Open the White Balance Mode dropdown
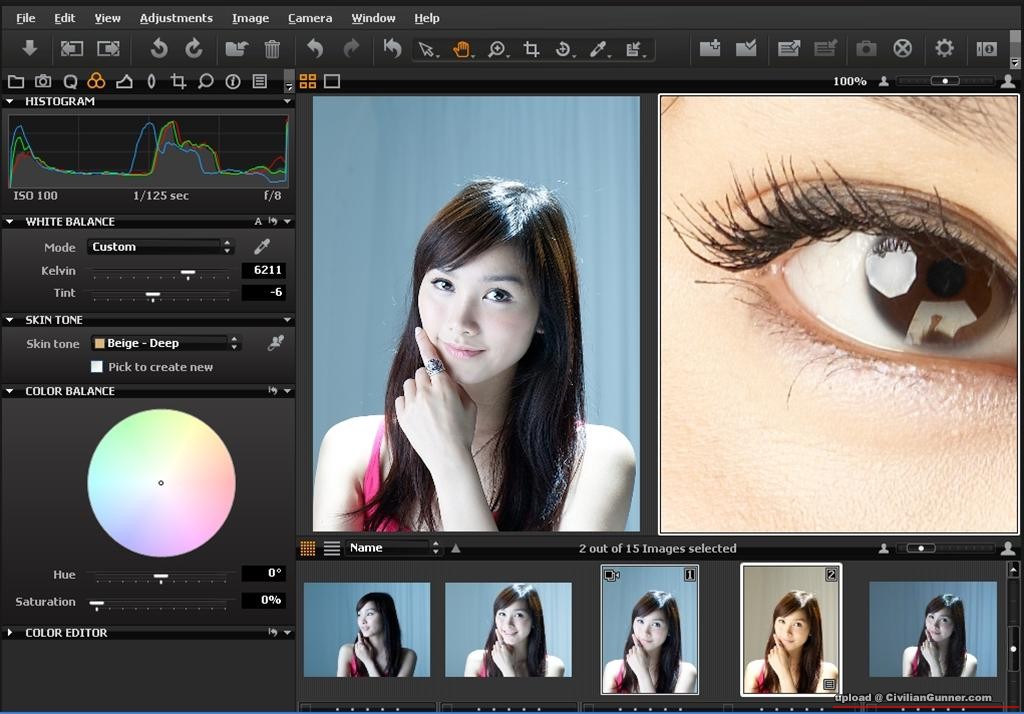Screen dimensions: 1024x714 [160, 247]
